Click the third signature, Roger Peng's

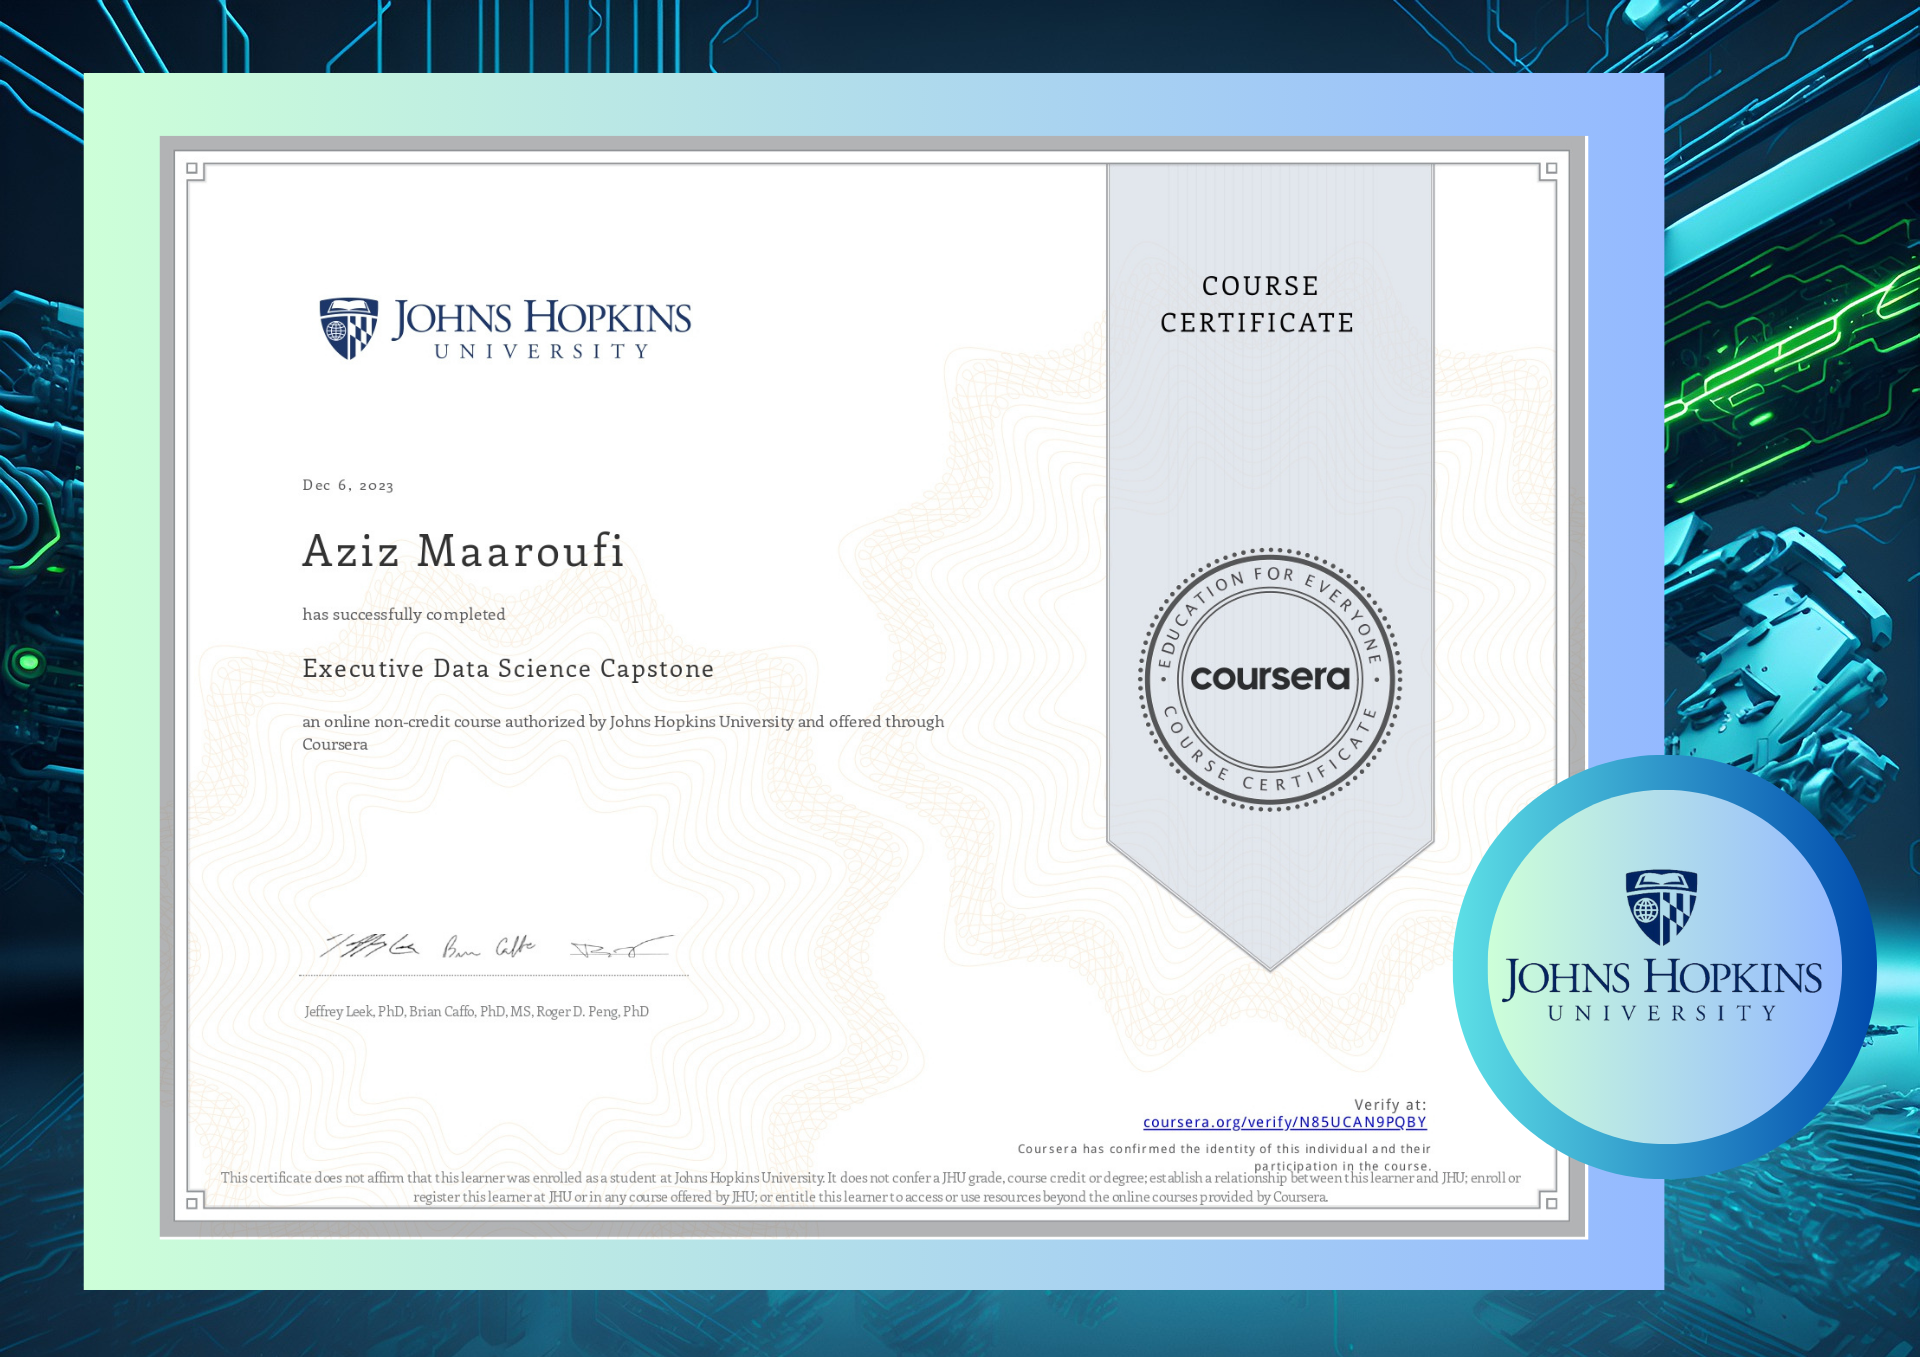pyautogui.click(x=621, y=947)
